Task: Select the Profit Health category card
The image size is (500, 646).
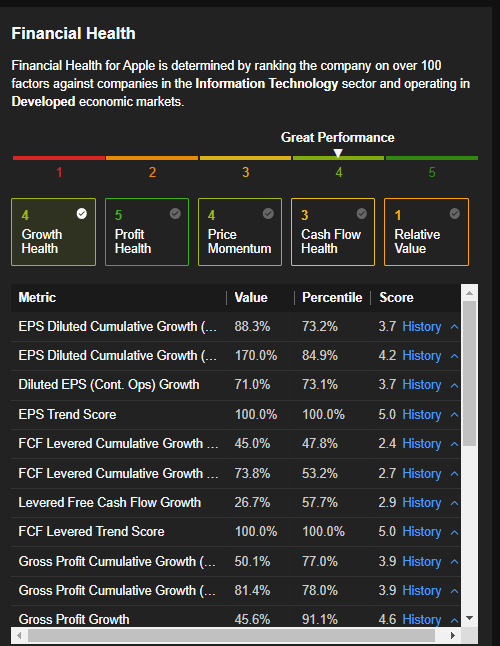Action: click(x=147, y=232)
